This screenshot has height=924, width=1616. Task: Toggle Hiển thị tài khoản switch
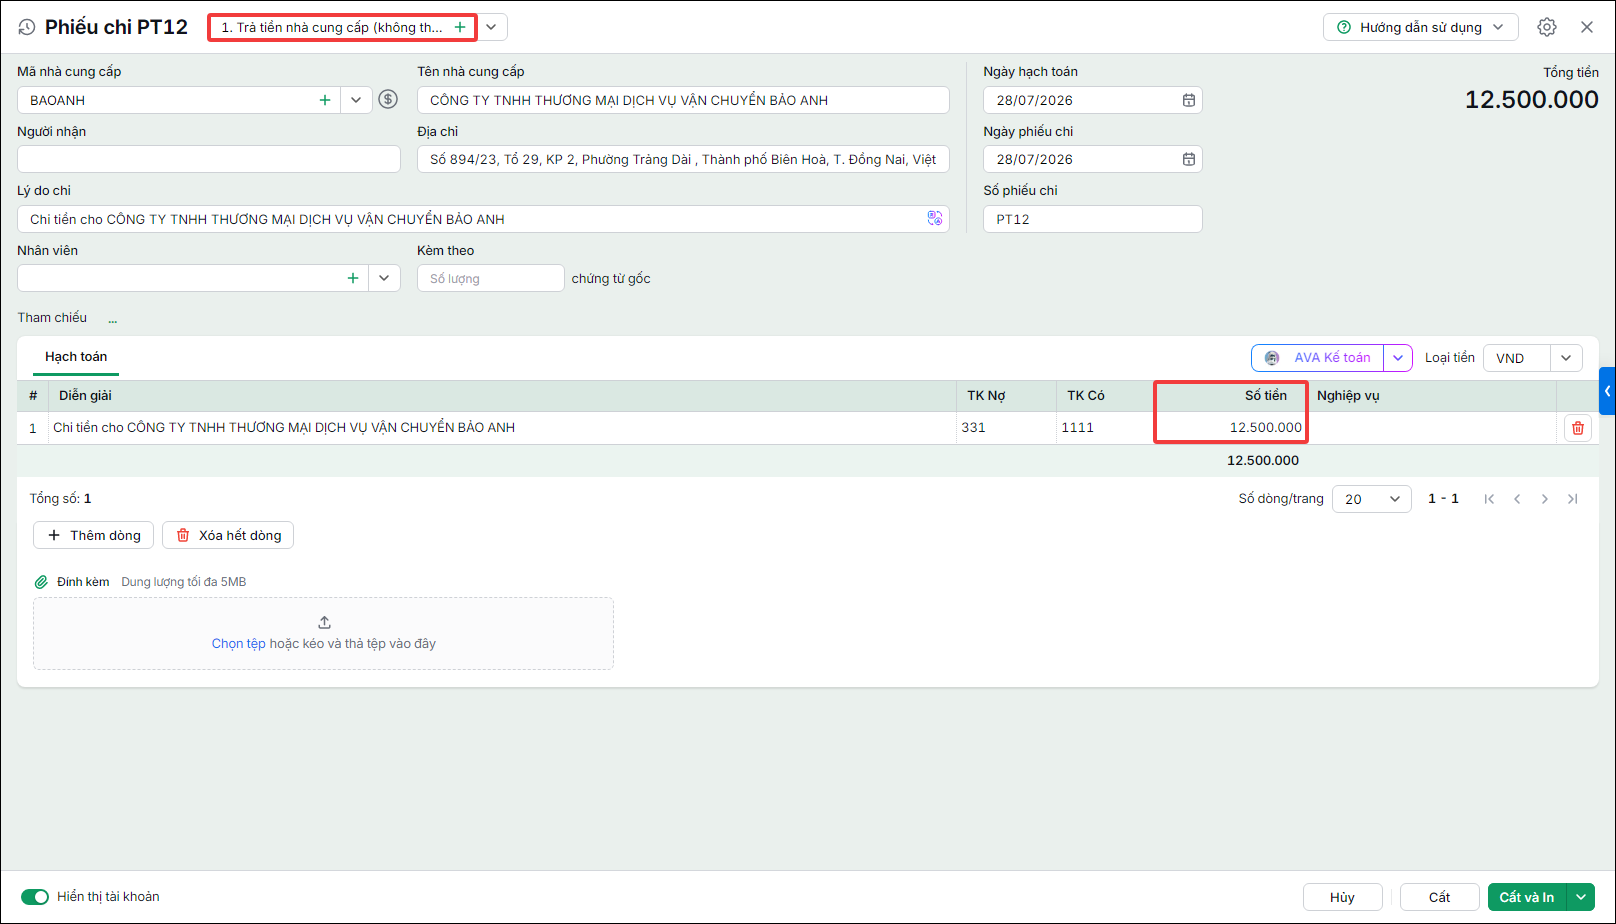35,897
